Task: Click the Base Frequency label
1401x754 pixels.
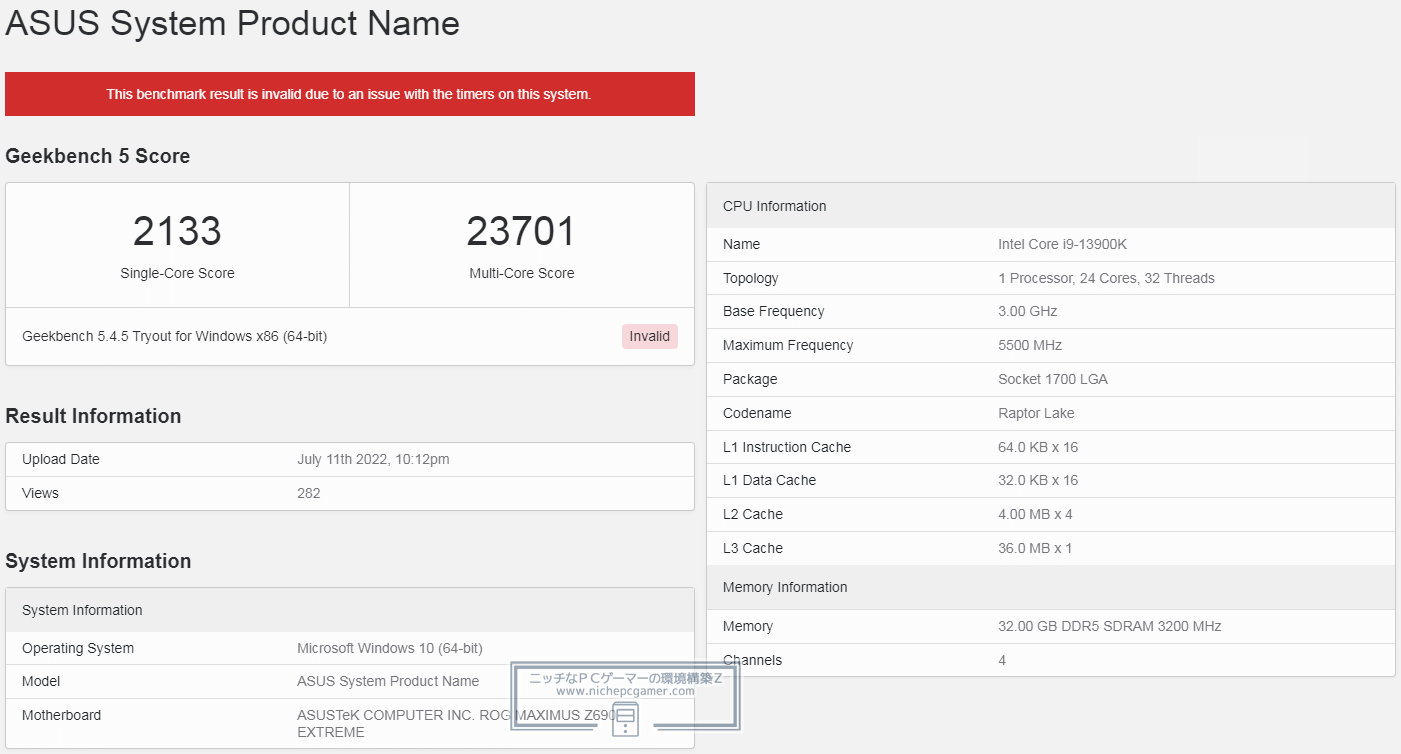Action: point(774,311)
